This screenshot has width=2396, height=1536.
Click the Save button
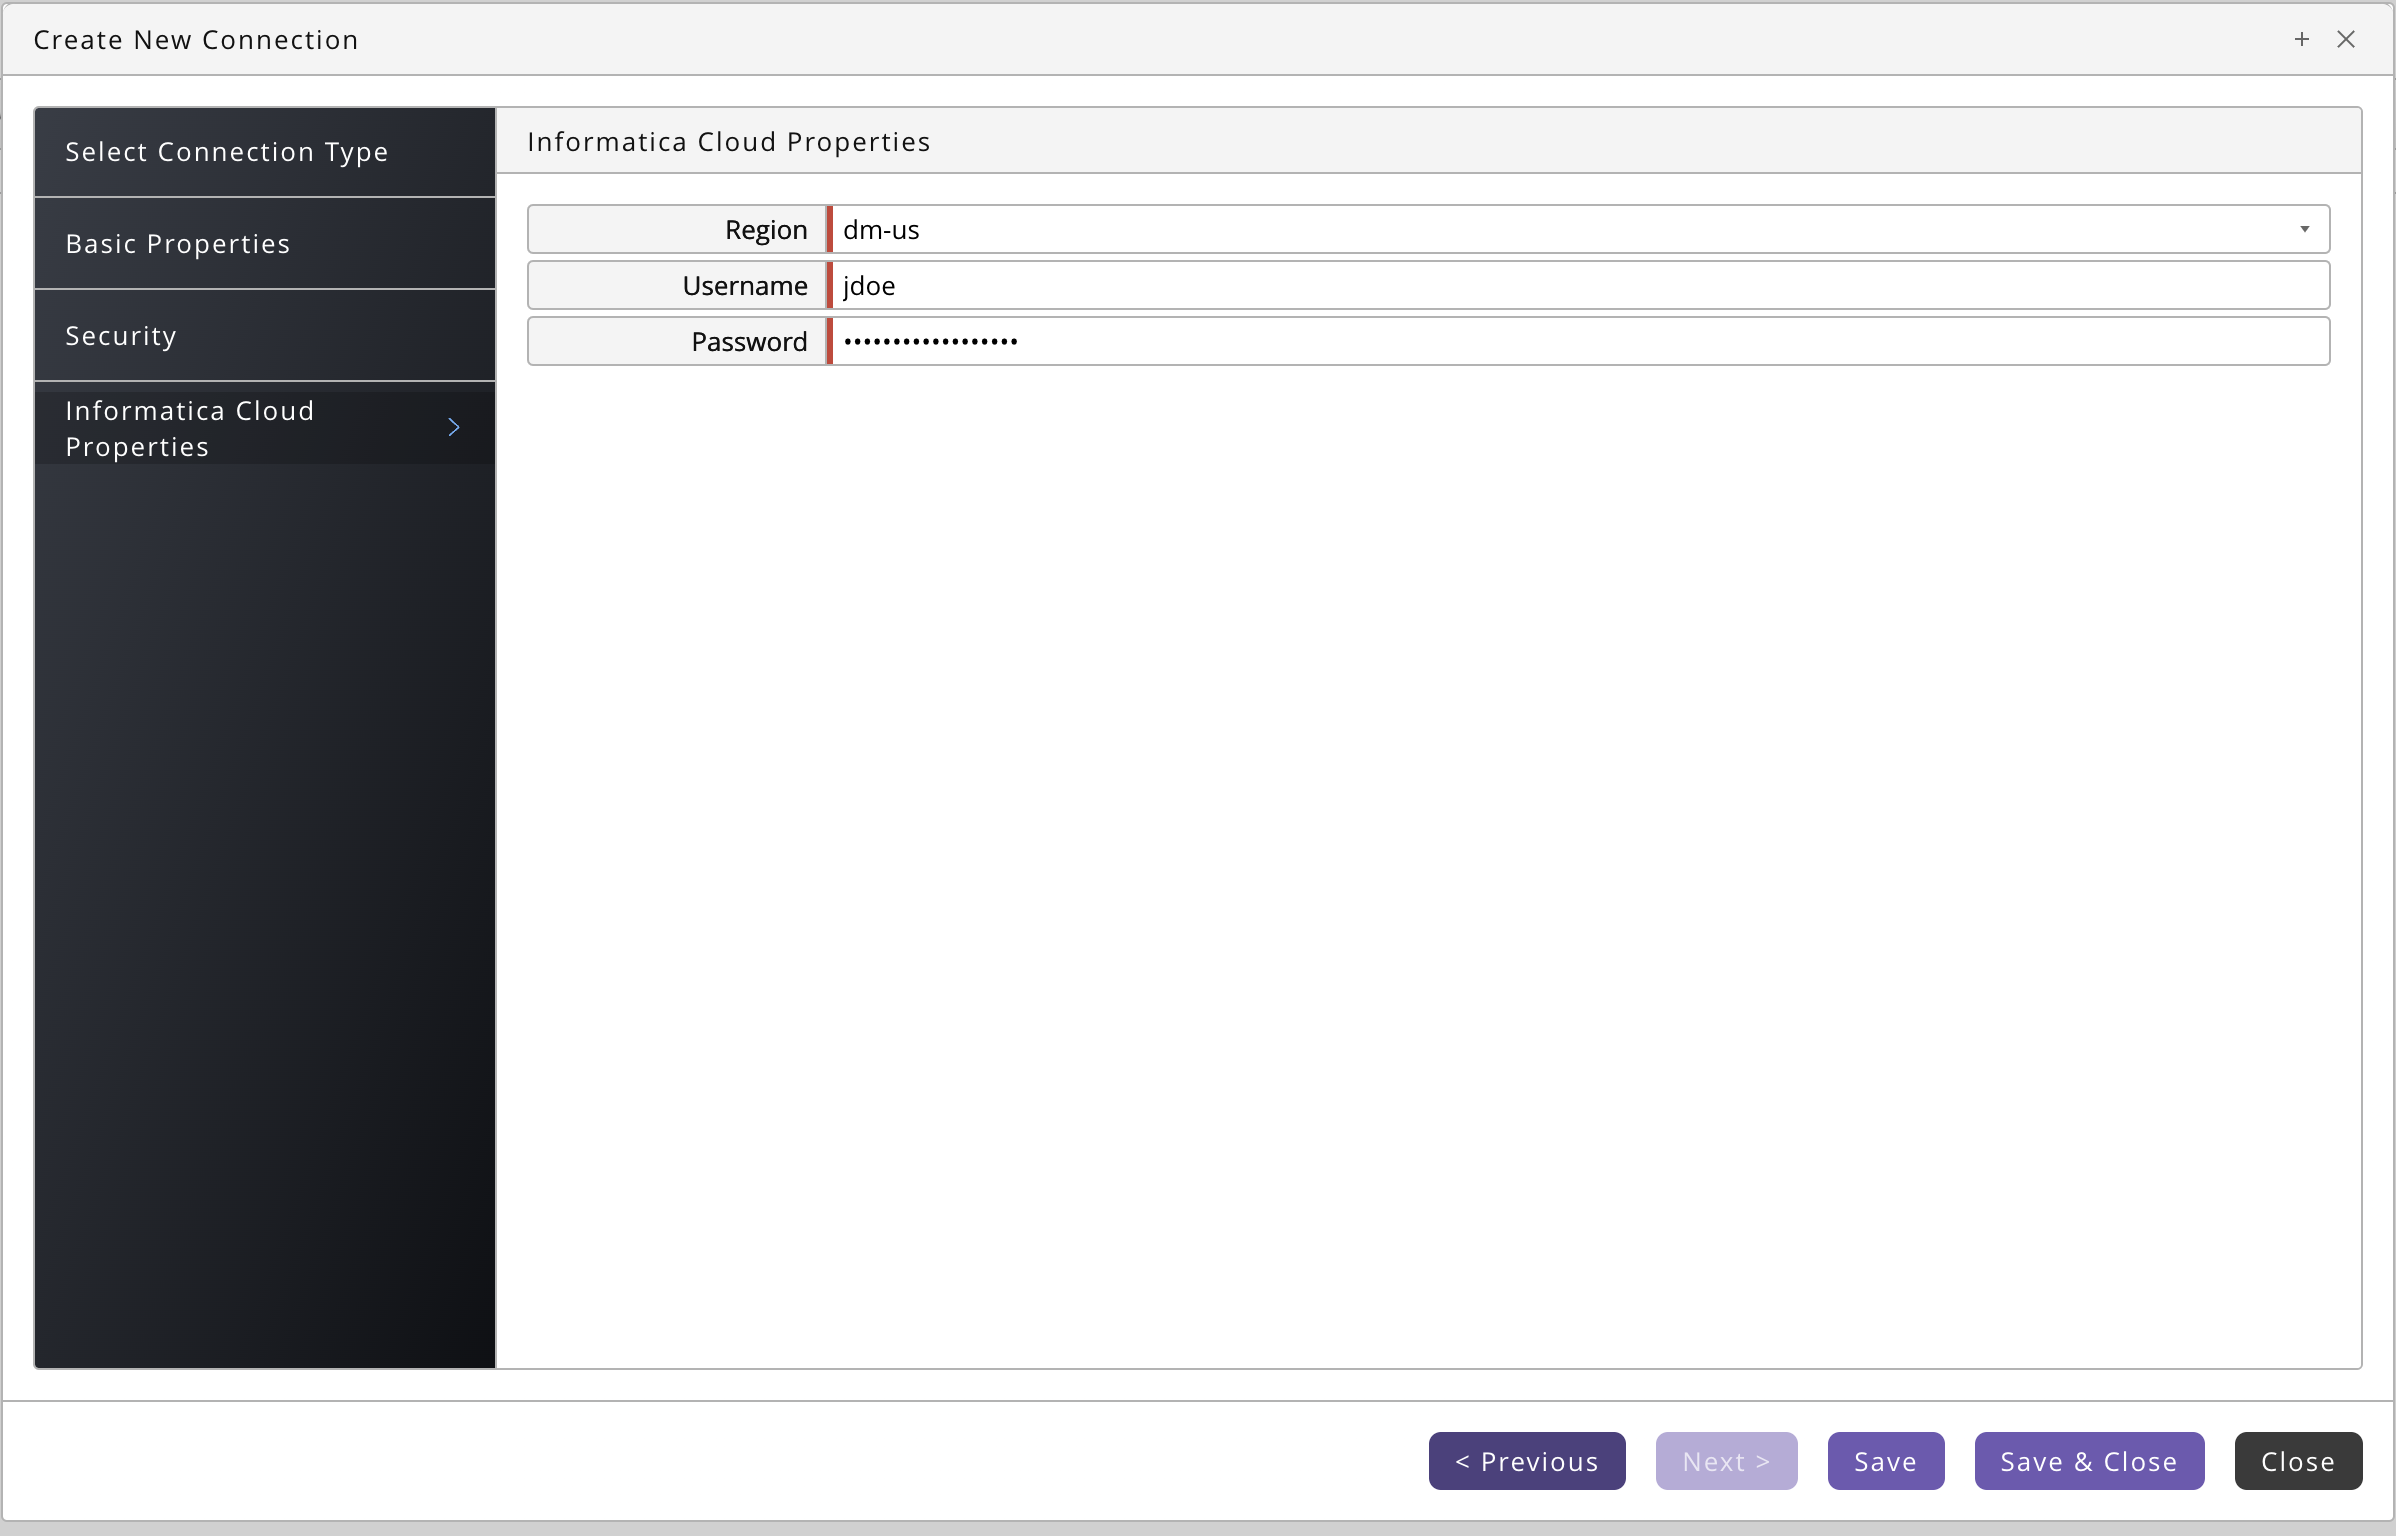[1886, 1461]
